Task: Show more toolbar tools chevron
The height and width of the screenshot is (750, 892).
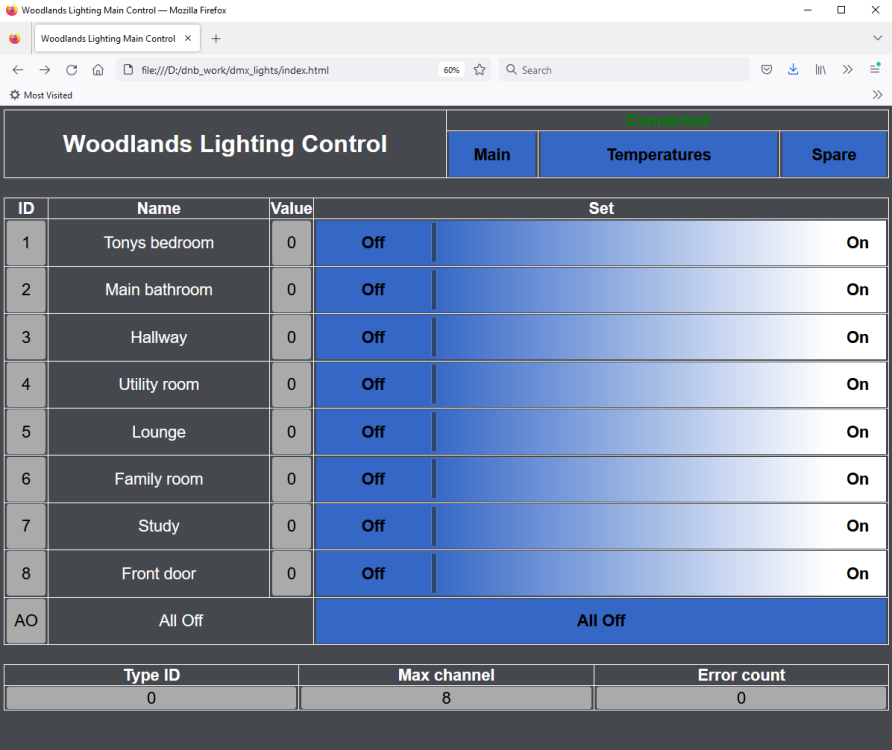Action: point(848,70)
